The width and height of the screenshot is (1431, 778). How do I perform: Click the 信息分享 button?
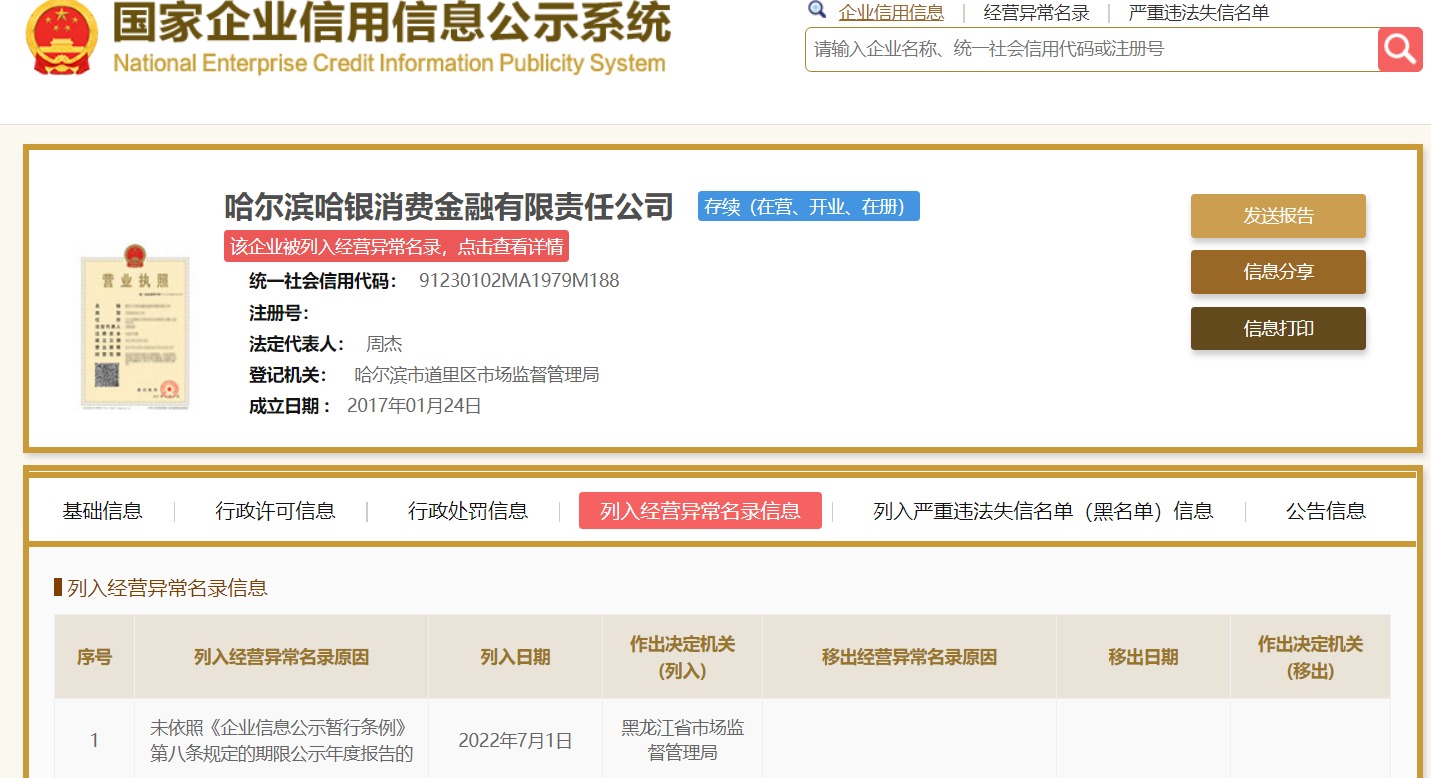click(1278, 272)
